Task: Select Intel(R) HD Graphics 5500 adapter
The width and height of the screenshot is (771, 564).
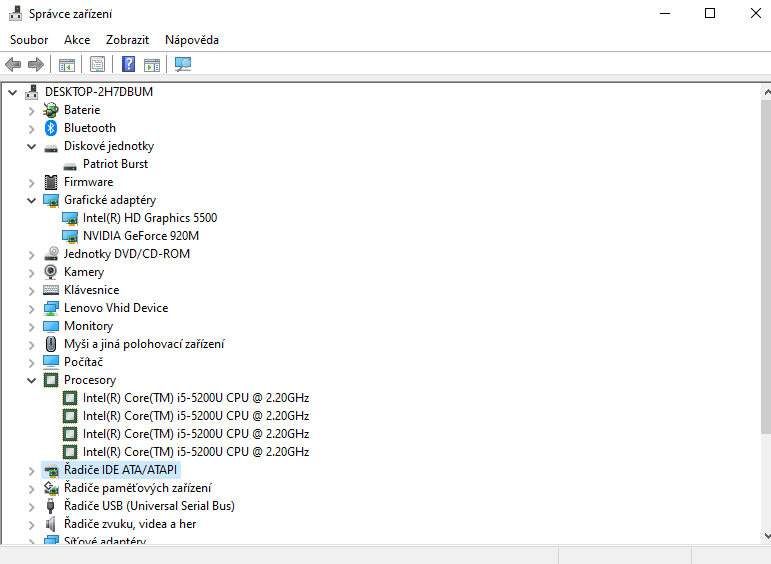Action: pyautogui.click(x=150, y=218)
